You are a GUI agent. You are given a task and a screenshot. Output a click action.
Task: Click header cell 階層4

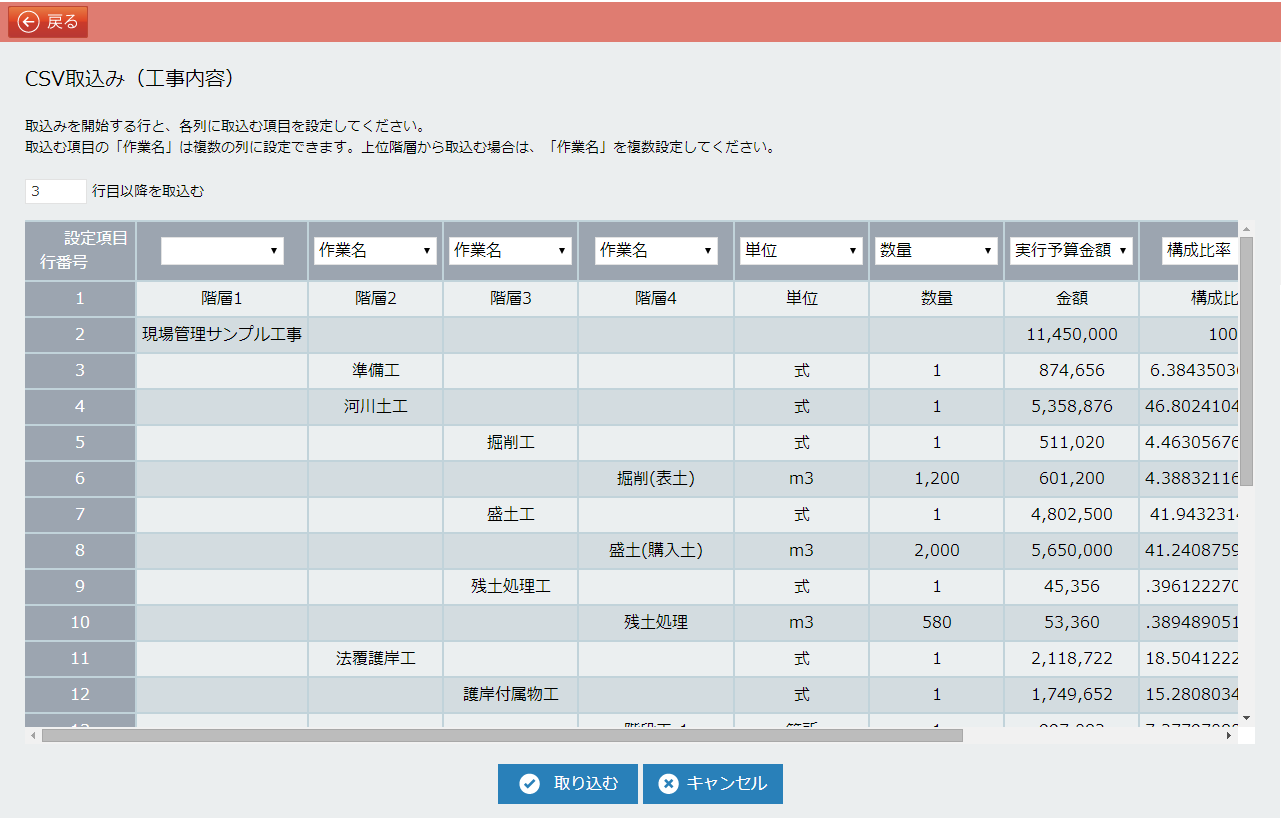tap(656, 298)
